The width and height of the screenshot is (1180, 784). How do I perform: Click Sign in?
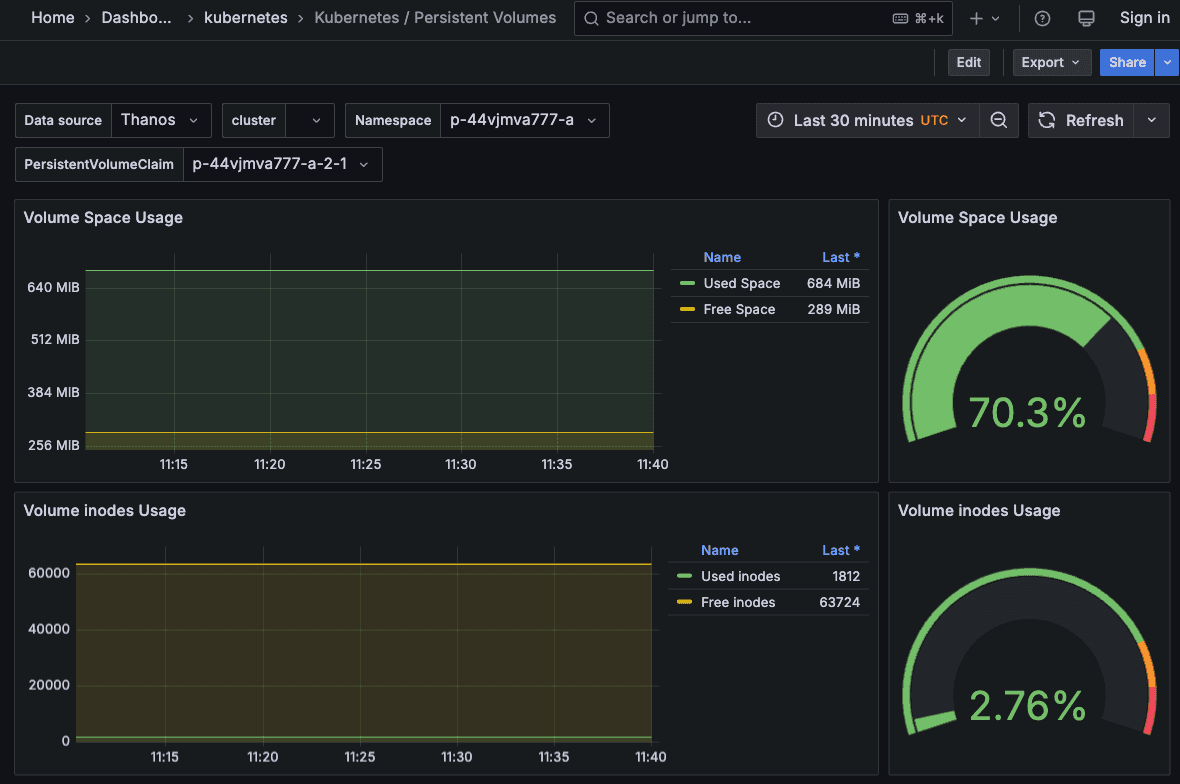coord(1144,18)
